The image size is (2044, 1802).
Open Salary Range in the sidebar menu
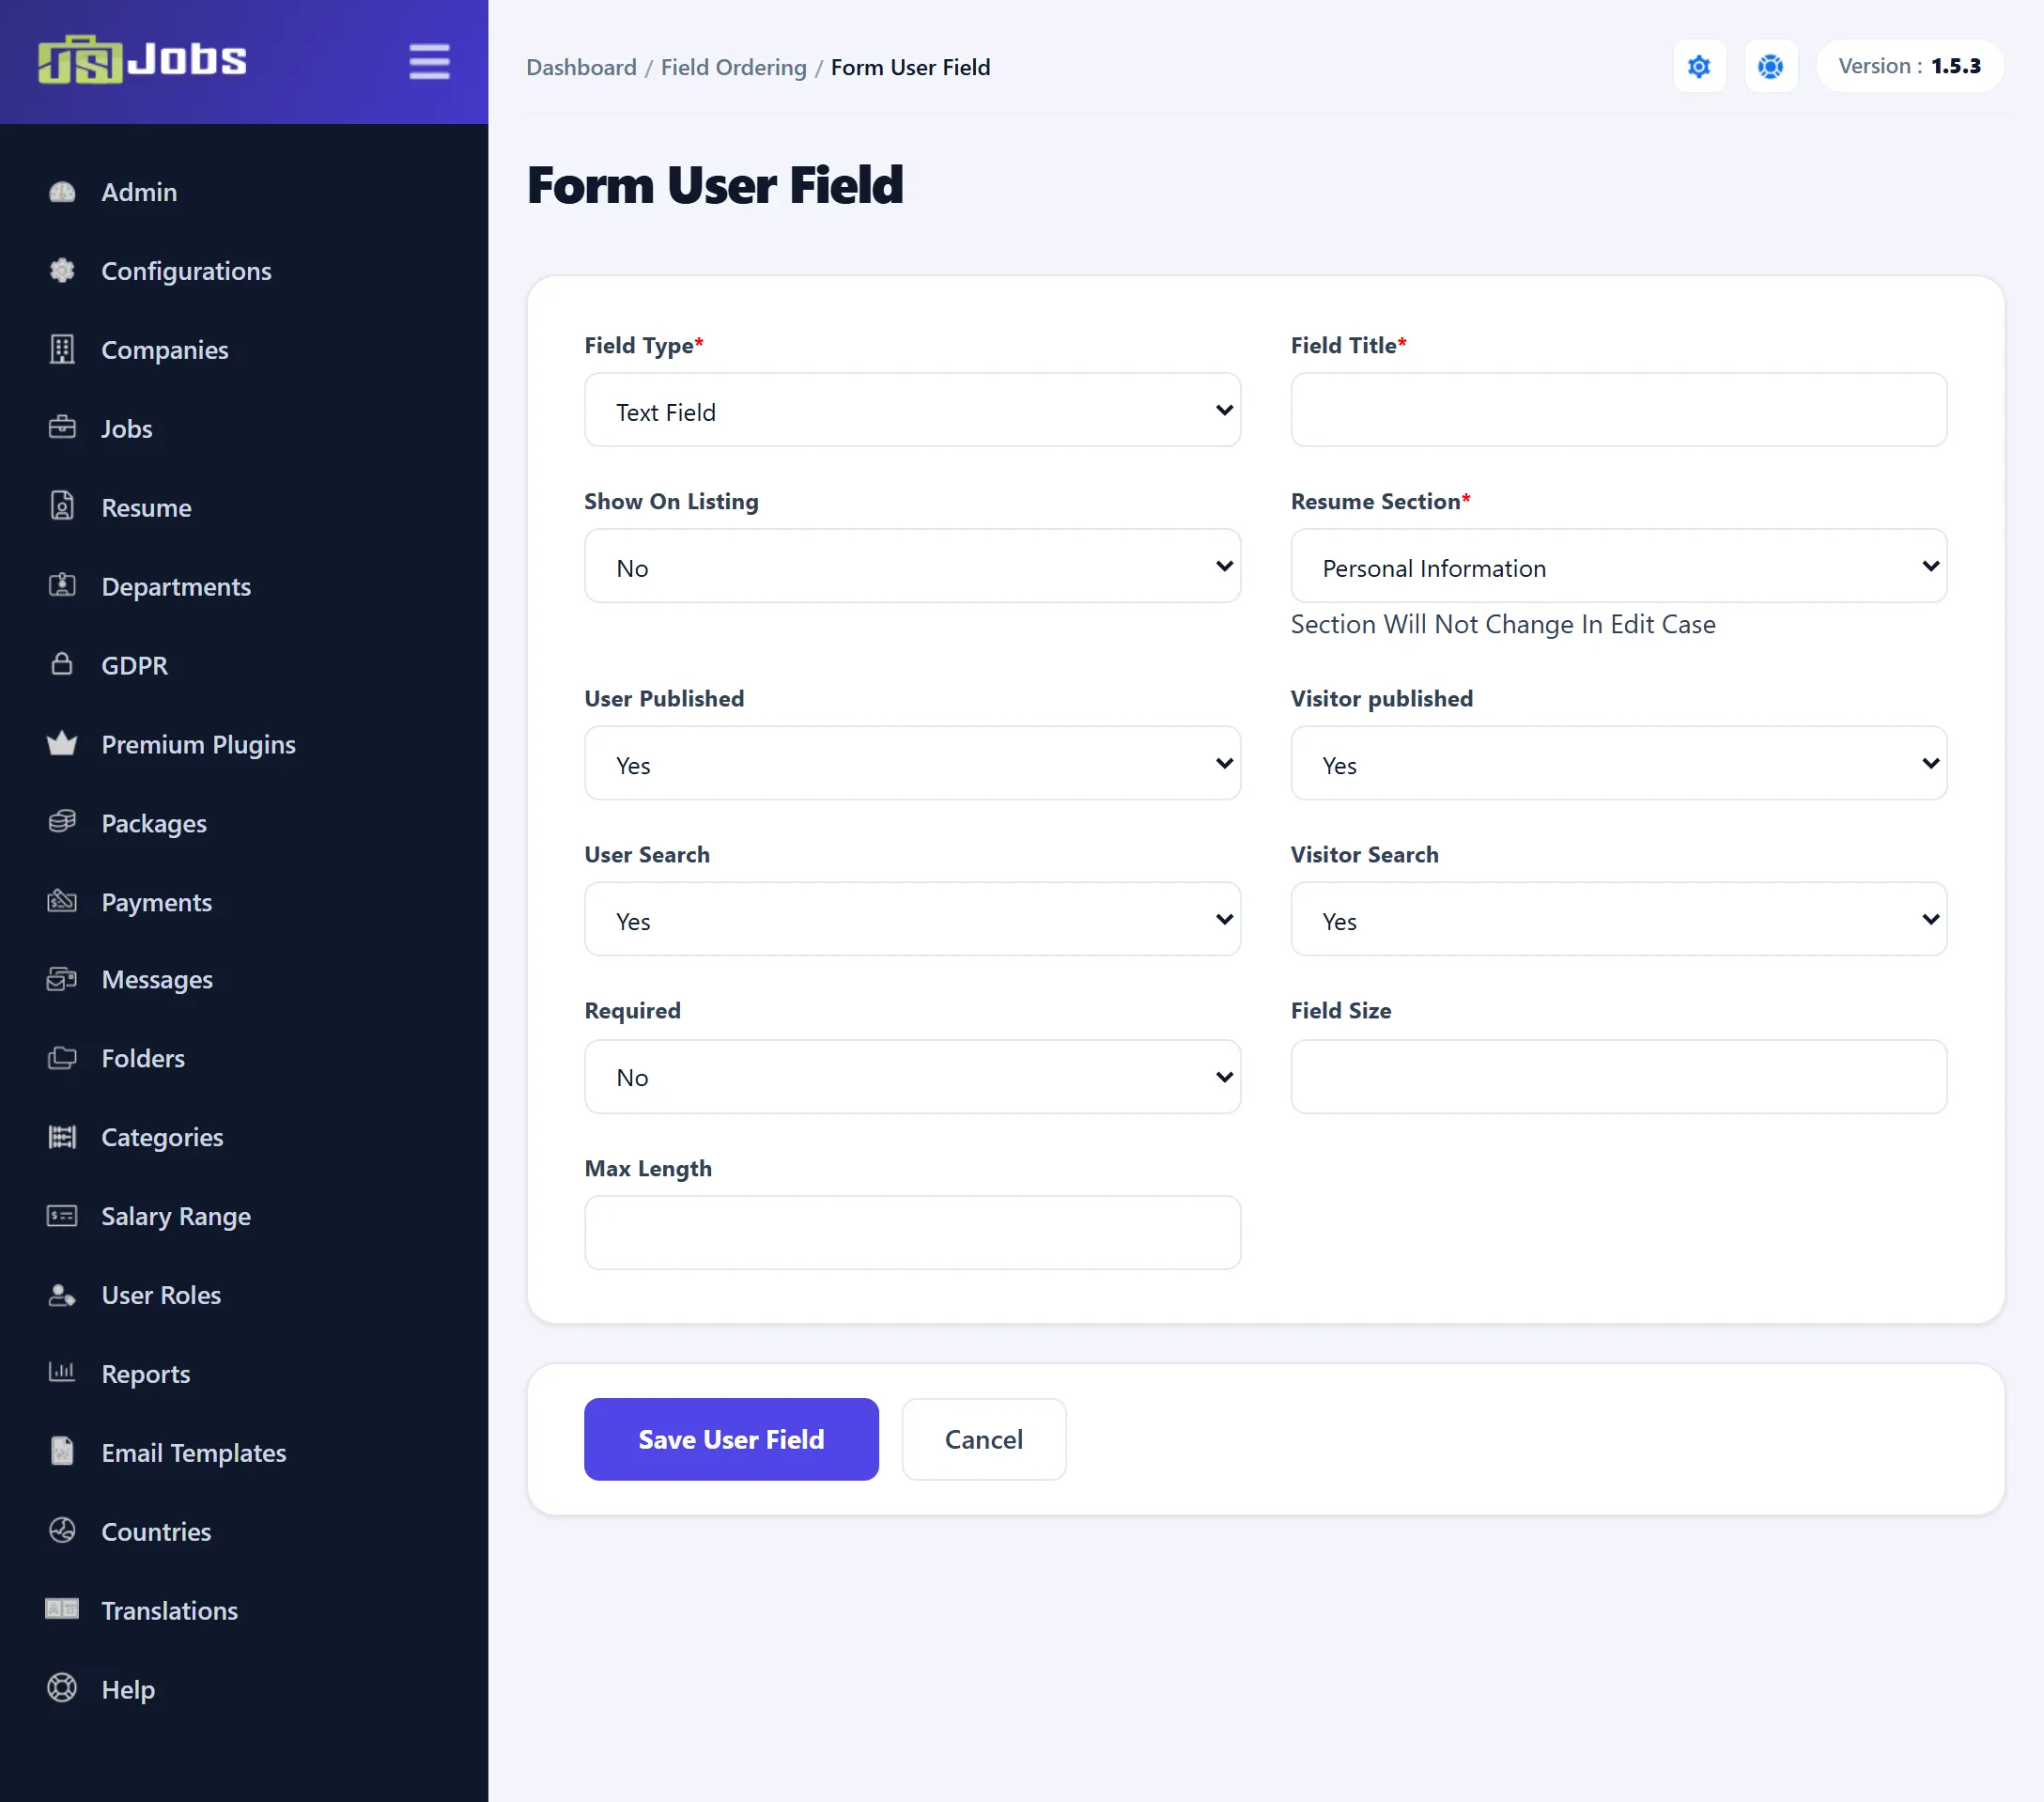[x=176, y=1217]
